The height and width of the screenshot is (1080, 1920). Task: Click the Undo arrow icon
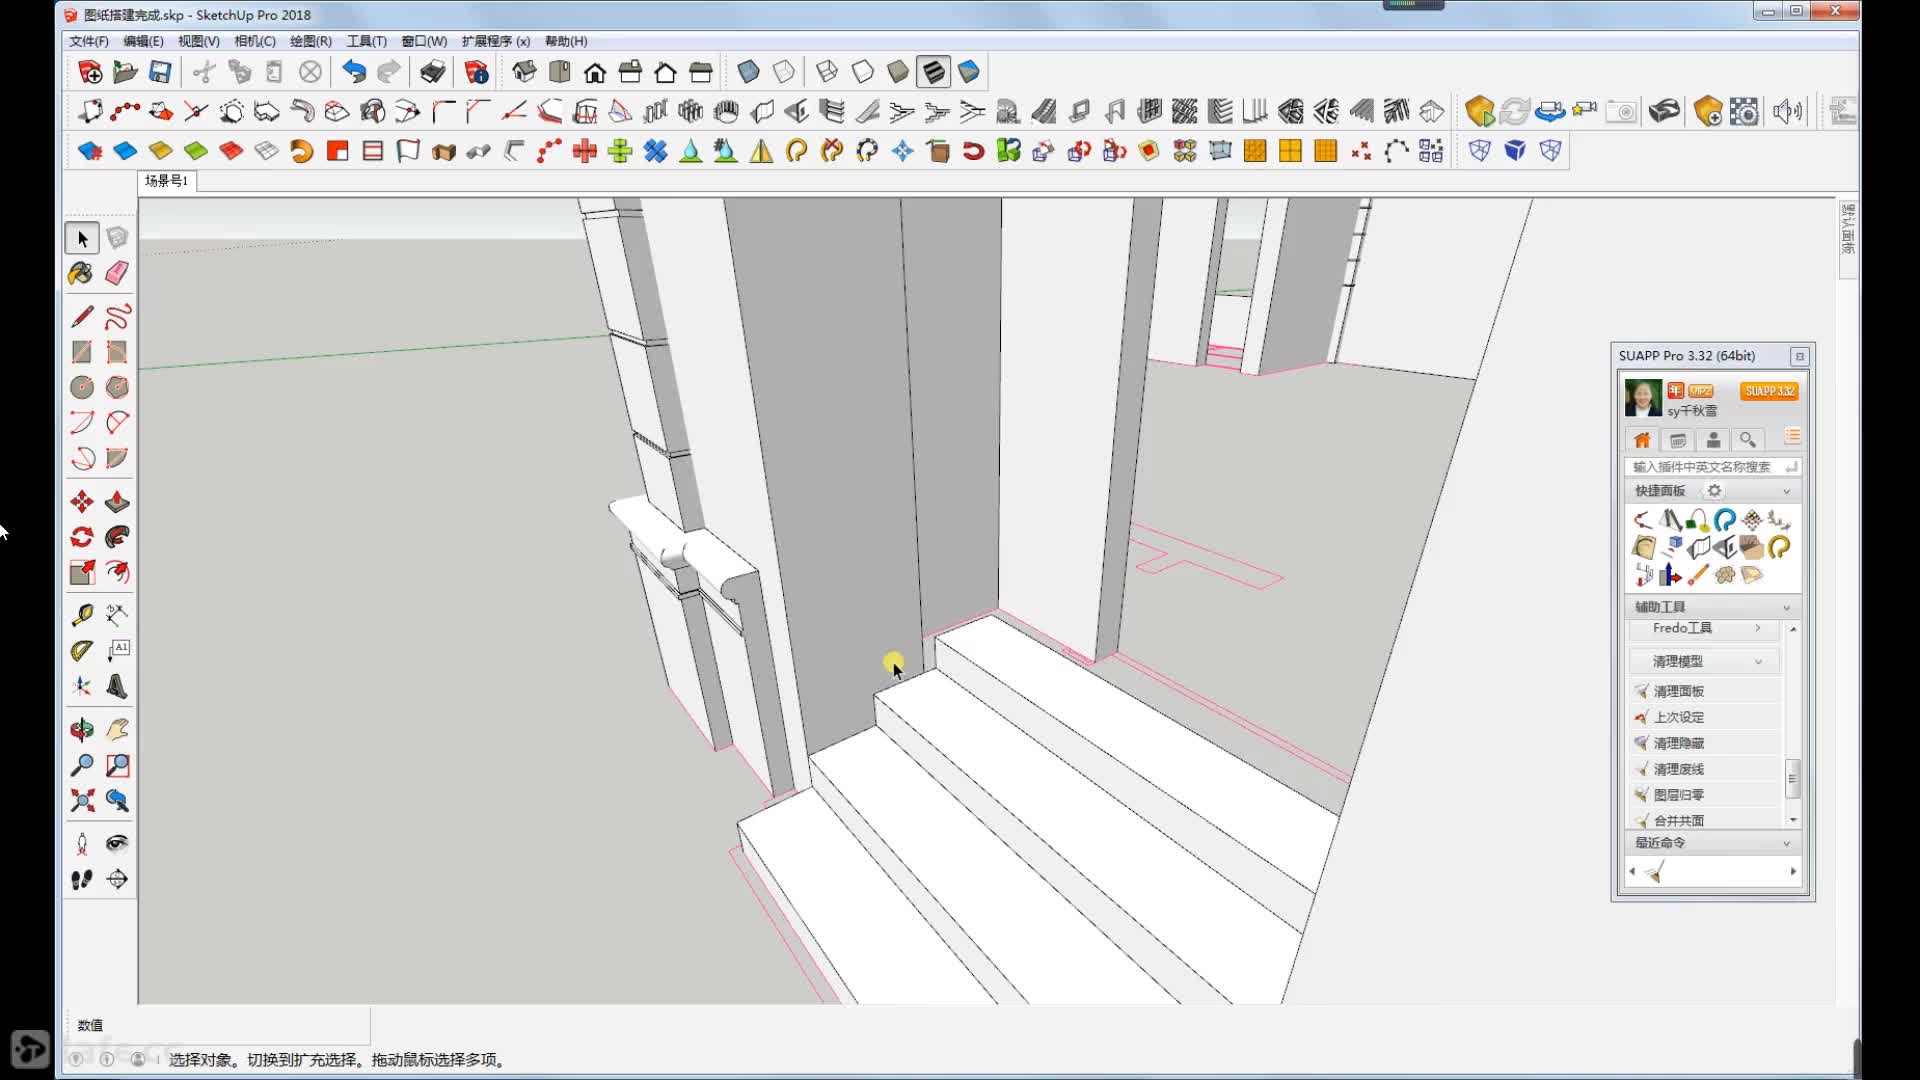(x=354, y=72)
